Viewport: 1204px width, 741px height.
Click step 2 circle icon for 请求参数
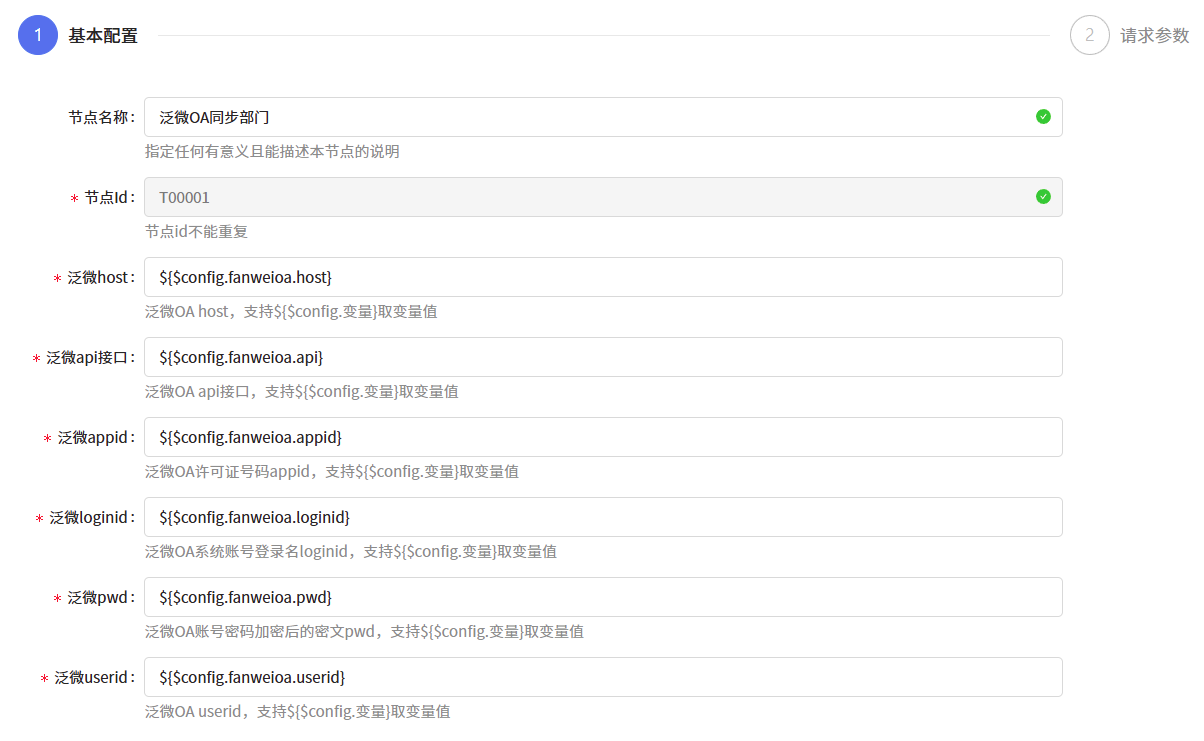click(1089, 35)
